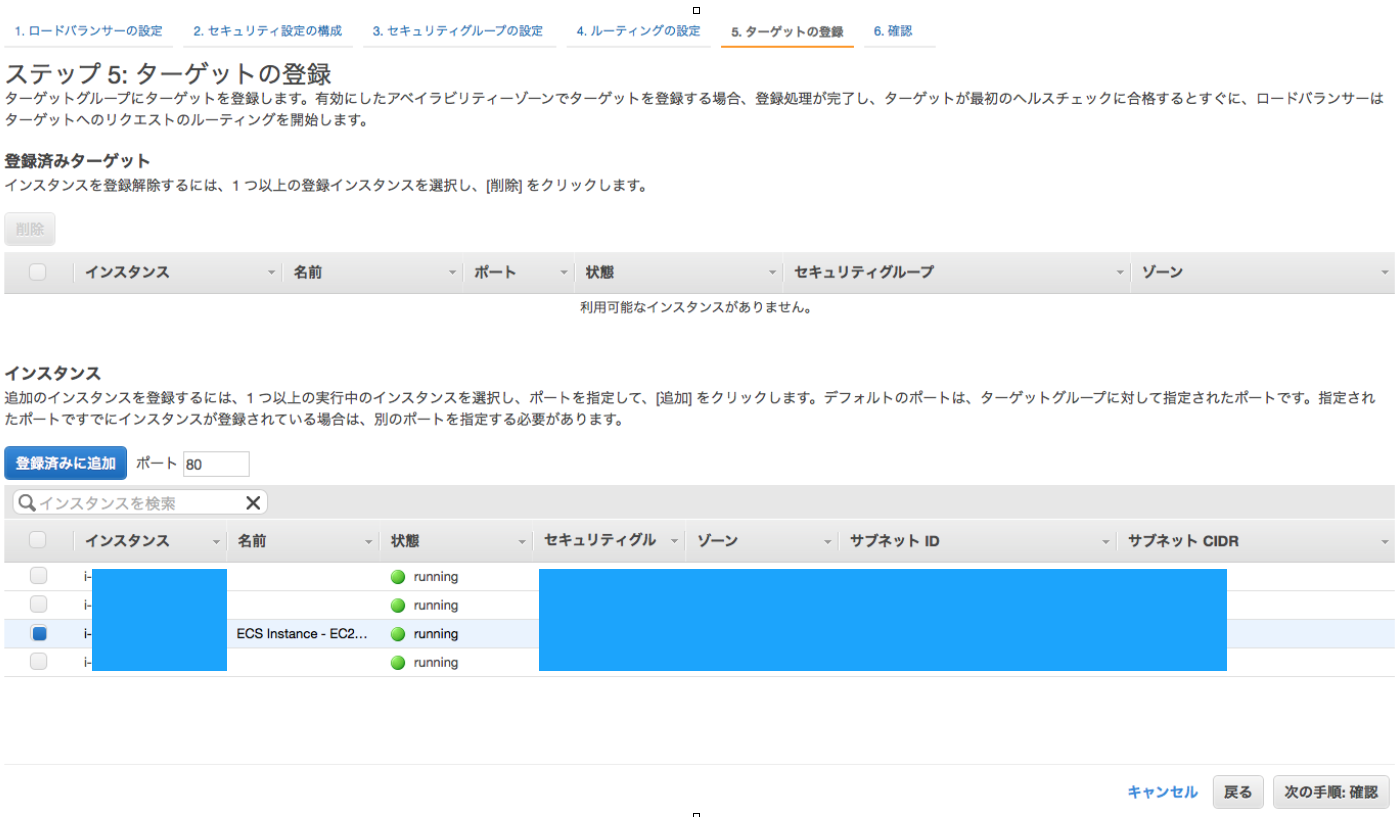Image resolution: width=1395 pixels, height=817 pixels.
Task: Open インスタンス column dropdown in registered targets
Action: pyautogui.click(x=271, y=273)
